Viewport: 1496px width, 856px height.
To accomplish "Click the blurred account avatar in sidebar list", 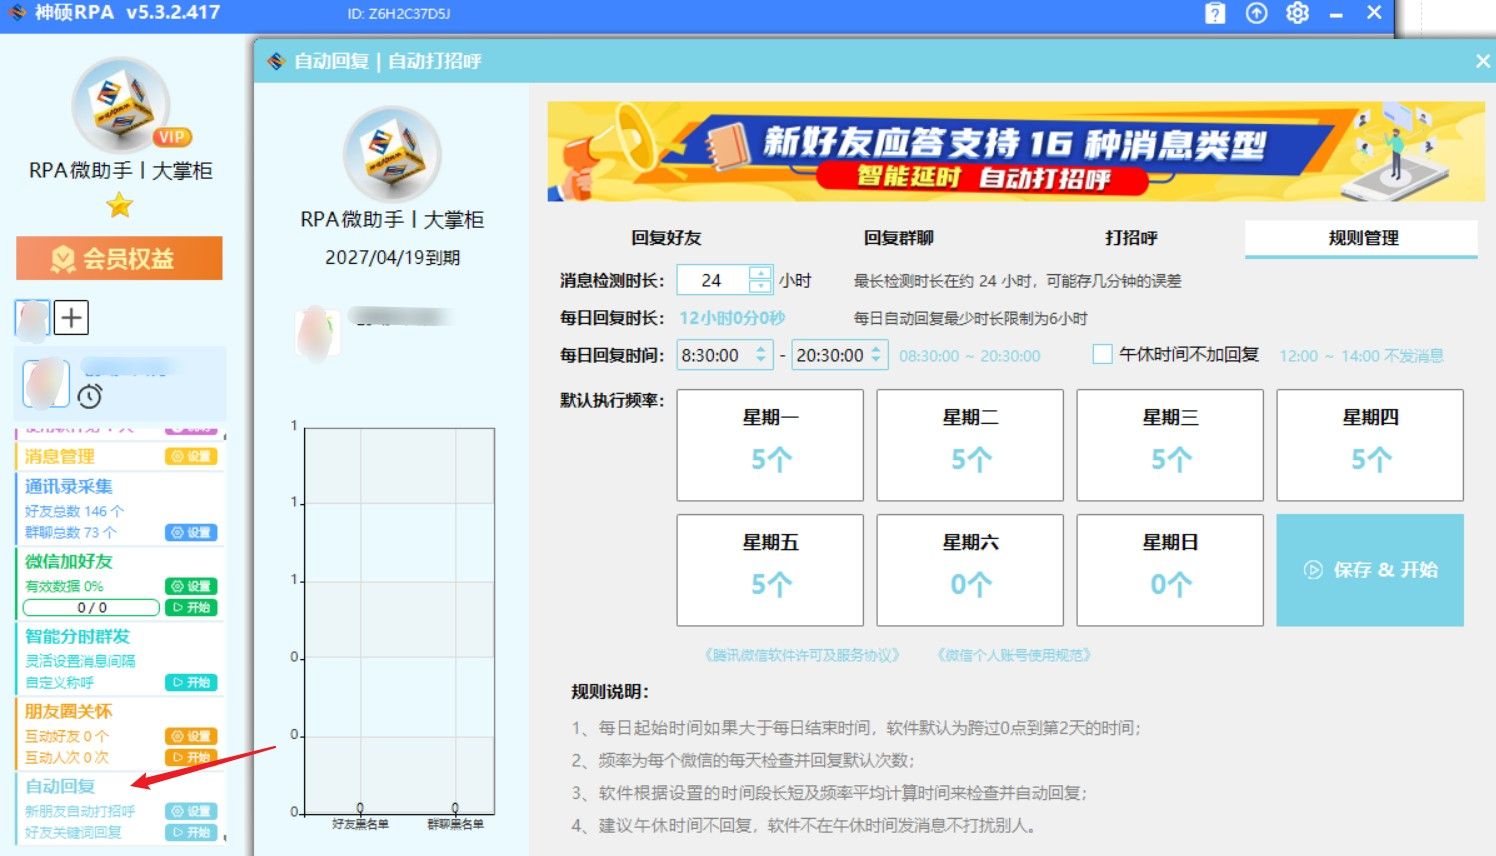I will point(46,384).
